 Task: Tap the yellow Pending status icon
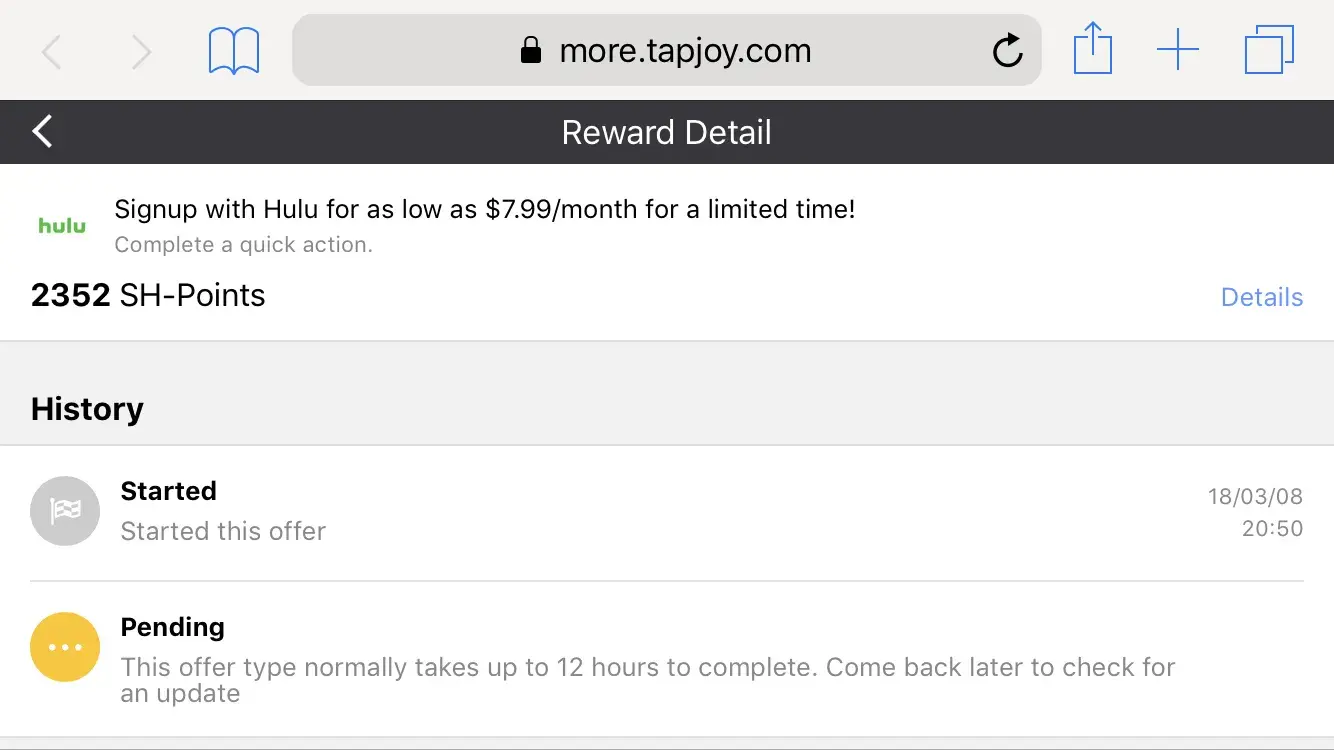(65, 647)
